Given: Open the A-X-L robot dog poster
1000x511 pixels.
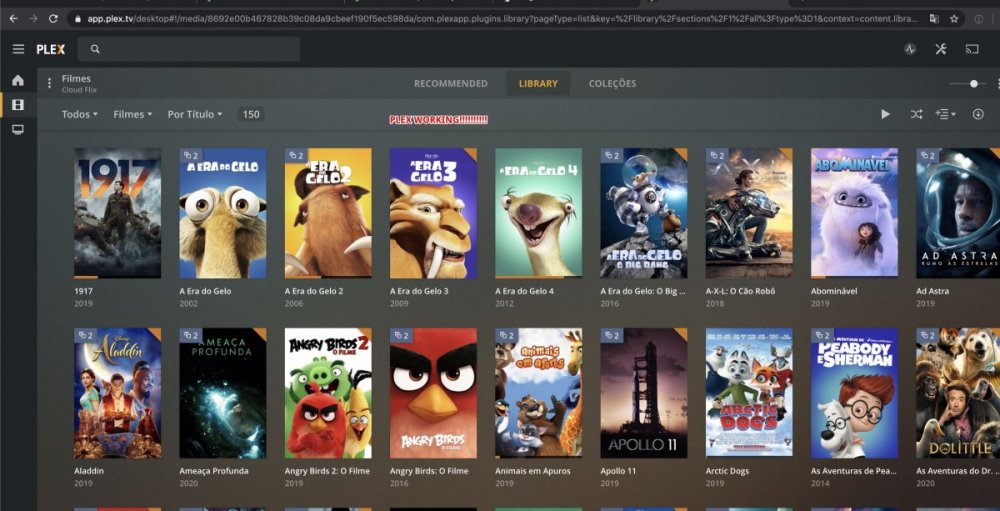Looking at the screenshot, I should point(749,213).
